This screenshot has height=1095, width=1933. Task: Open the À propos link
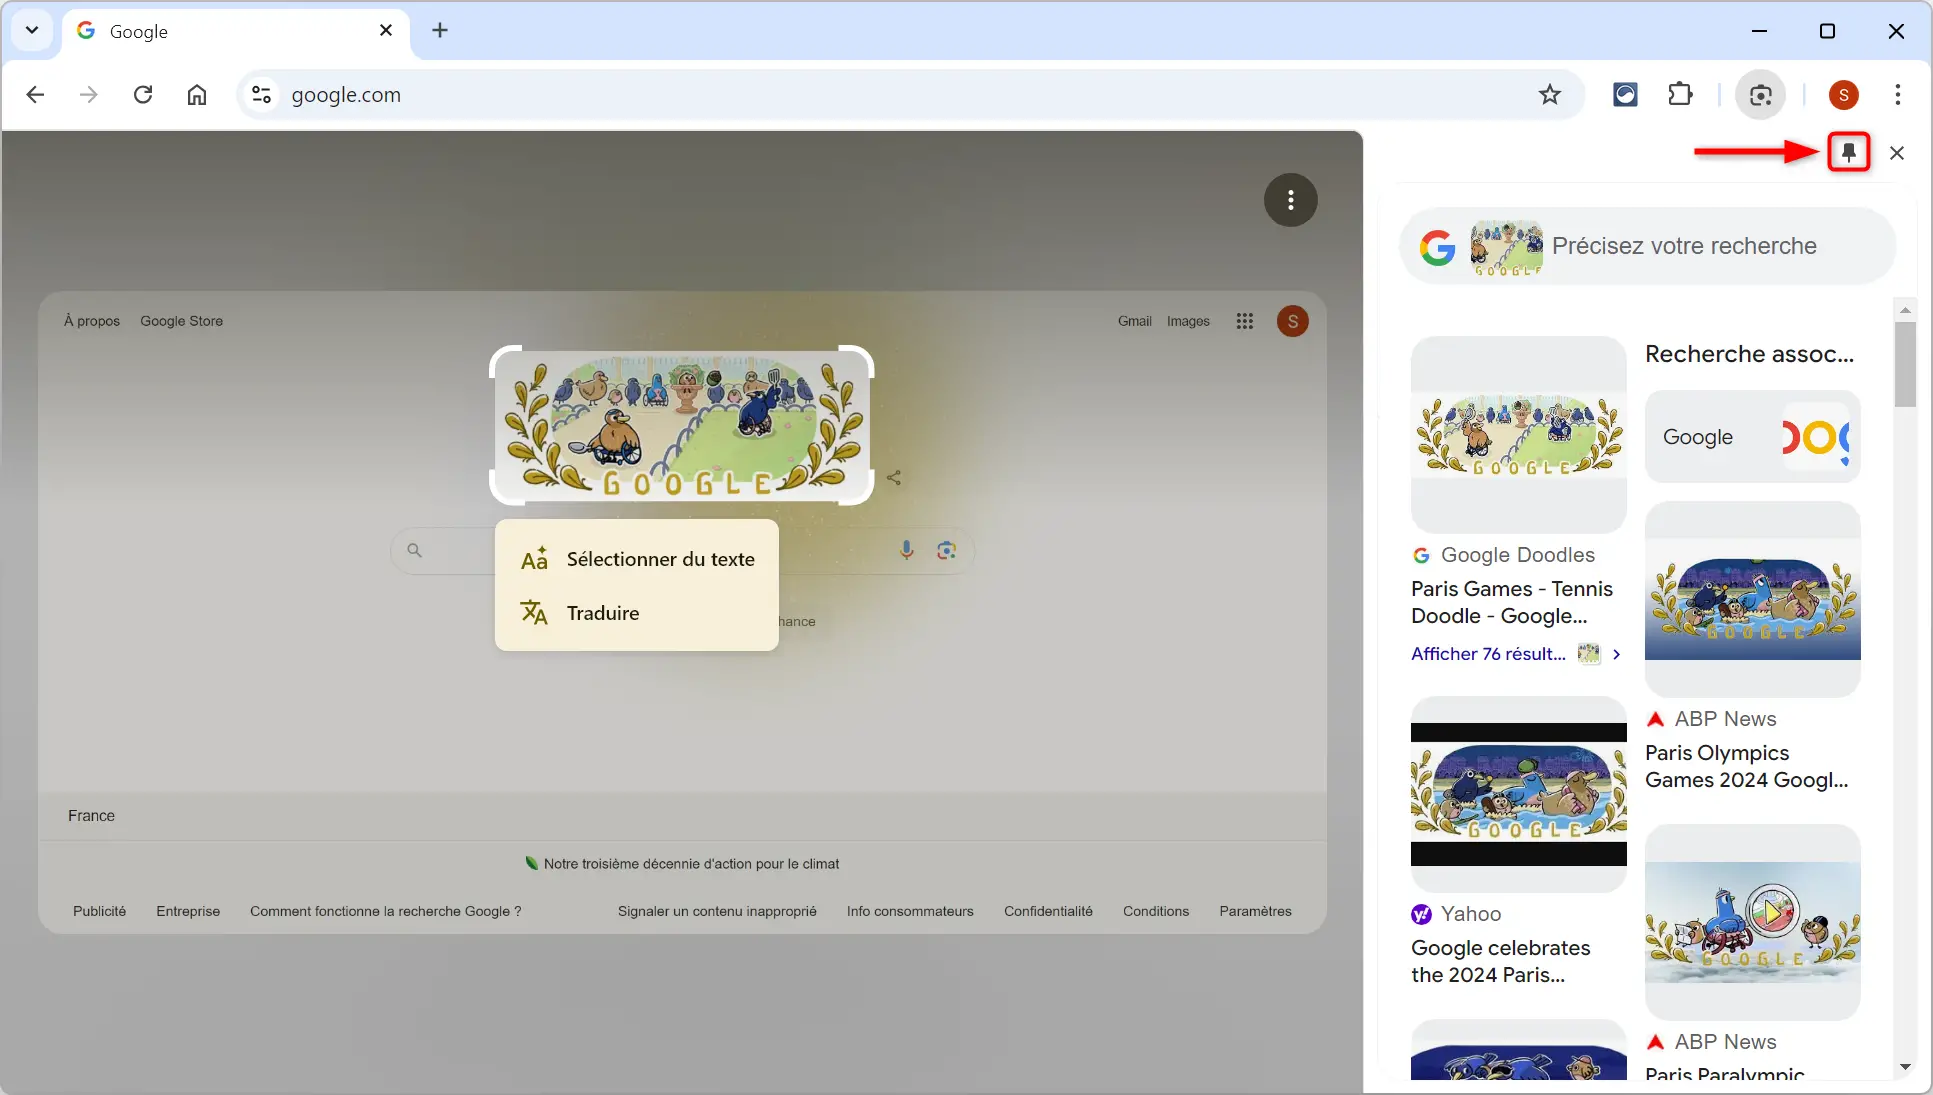click(x=92, y=321)
